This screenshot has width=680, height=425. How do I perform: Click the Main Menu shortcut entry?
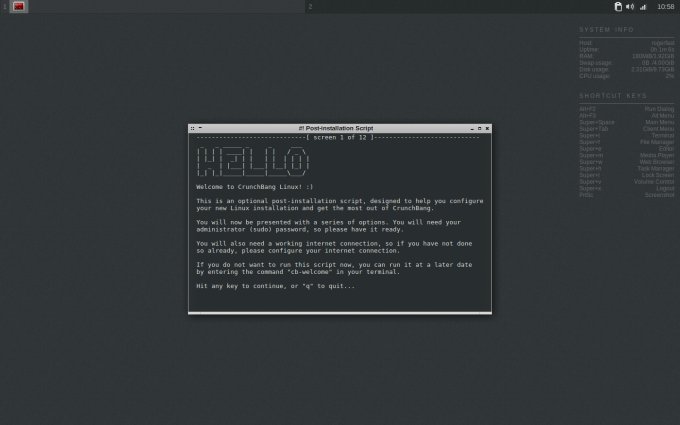click(x=627, y=122)
